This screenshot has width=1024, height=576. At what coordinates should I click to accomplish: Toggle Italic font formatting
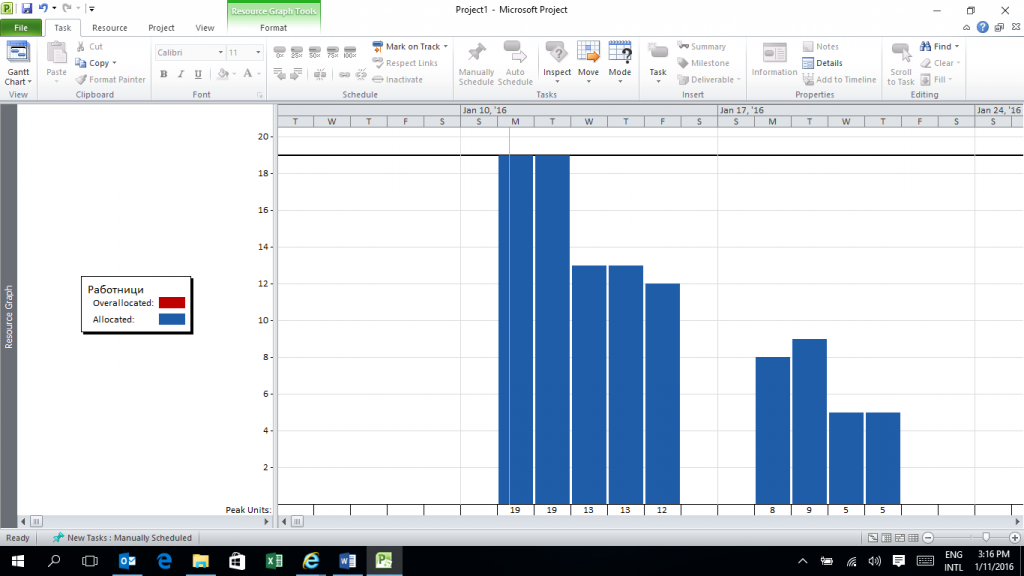[181, 74]
